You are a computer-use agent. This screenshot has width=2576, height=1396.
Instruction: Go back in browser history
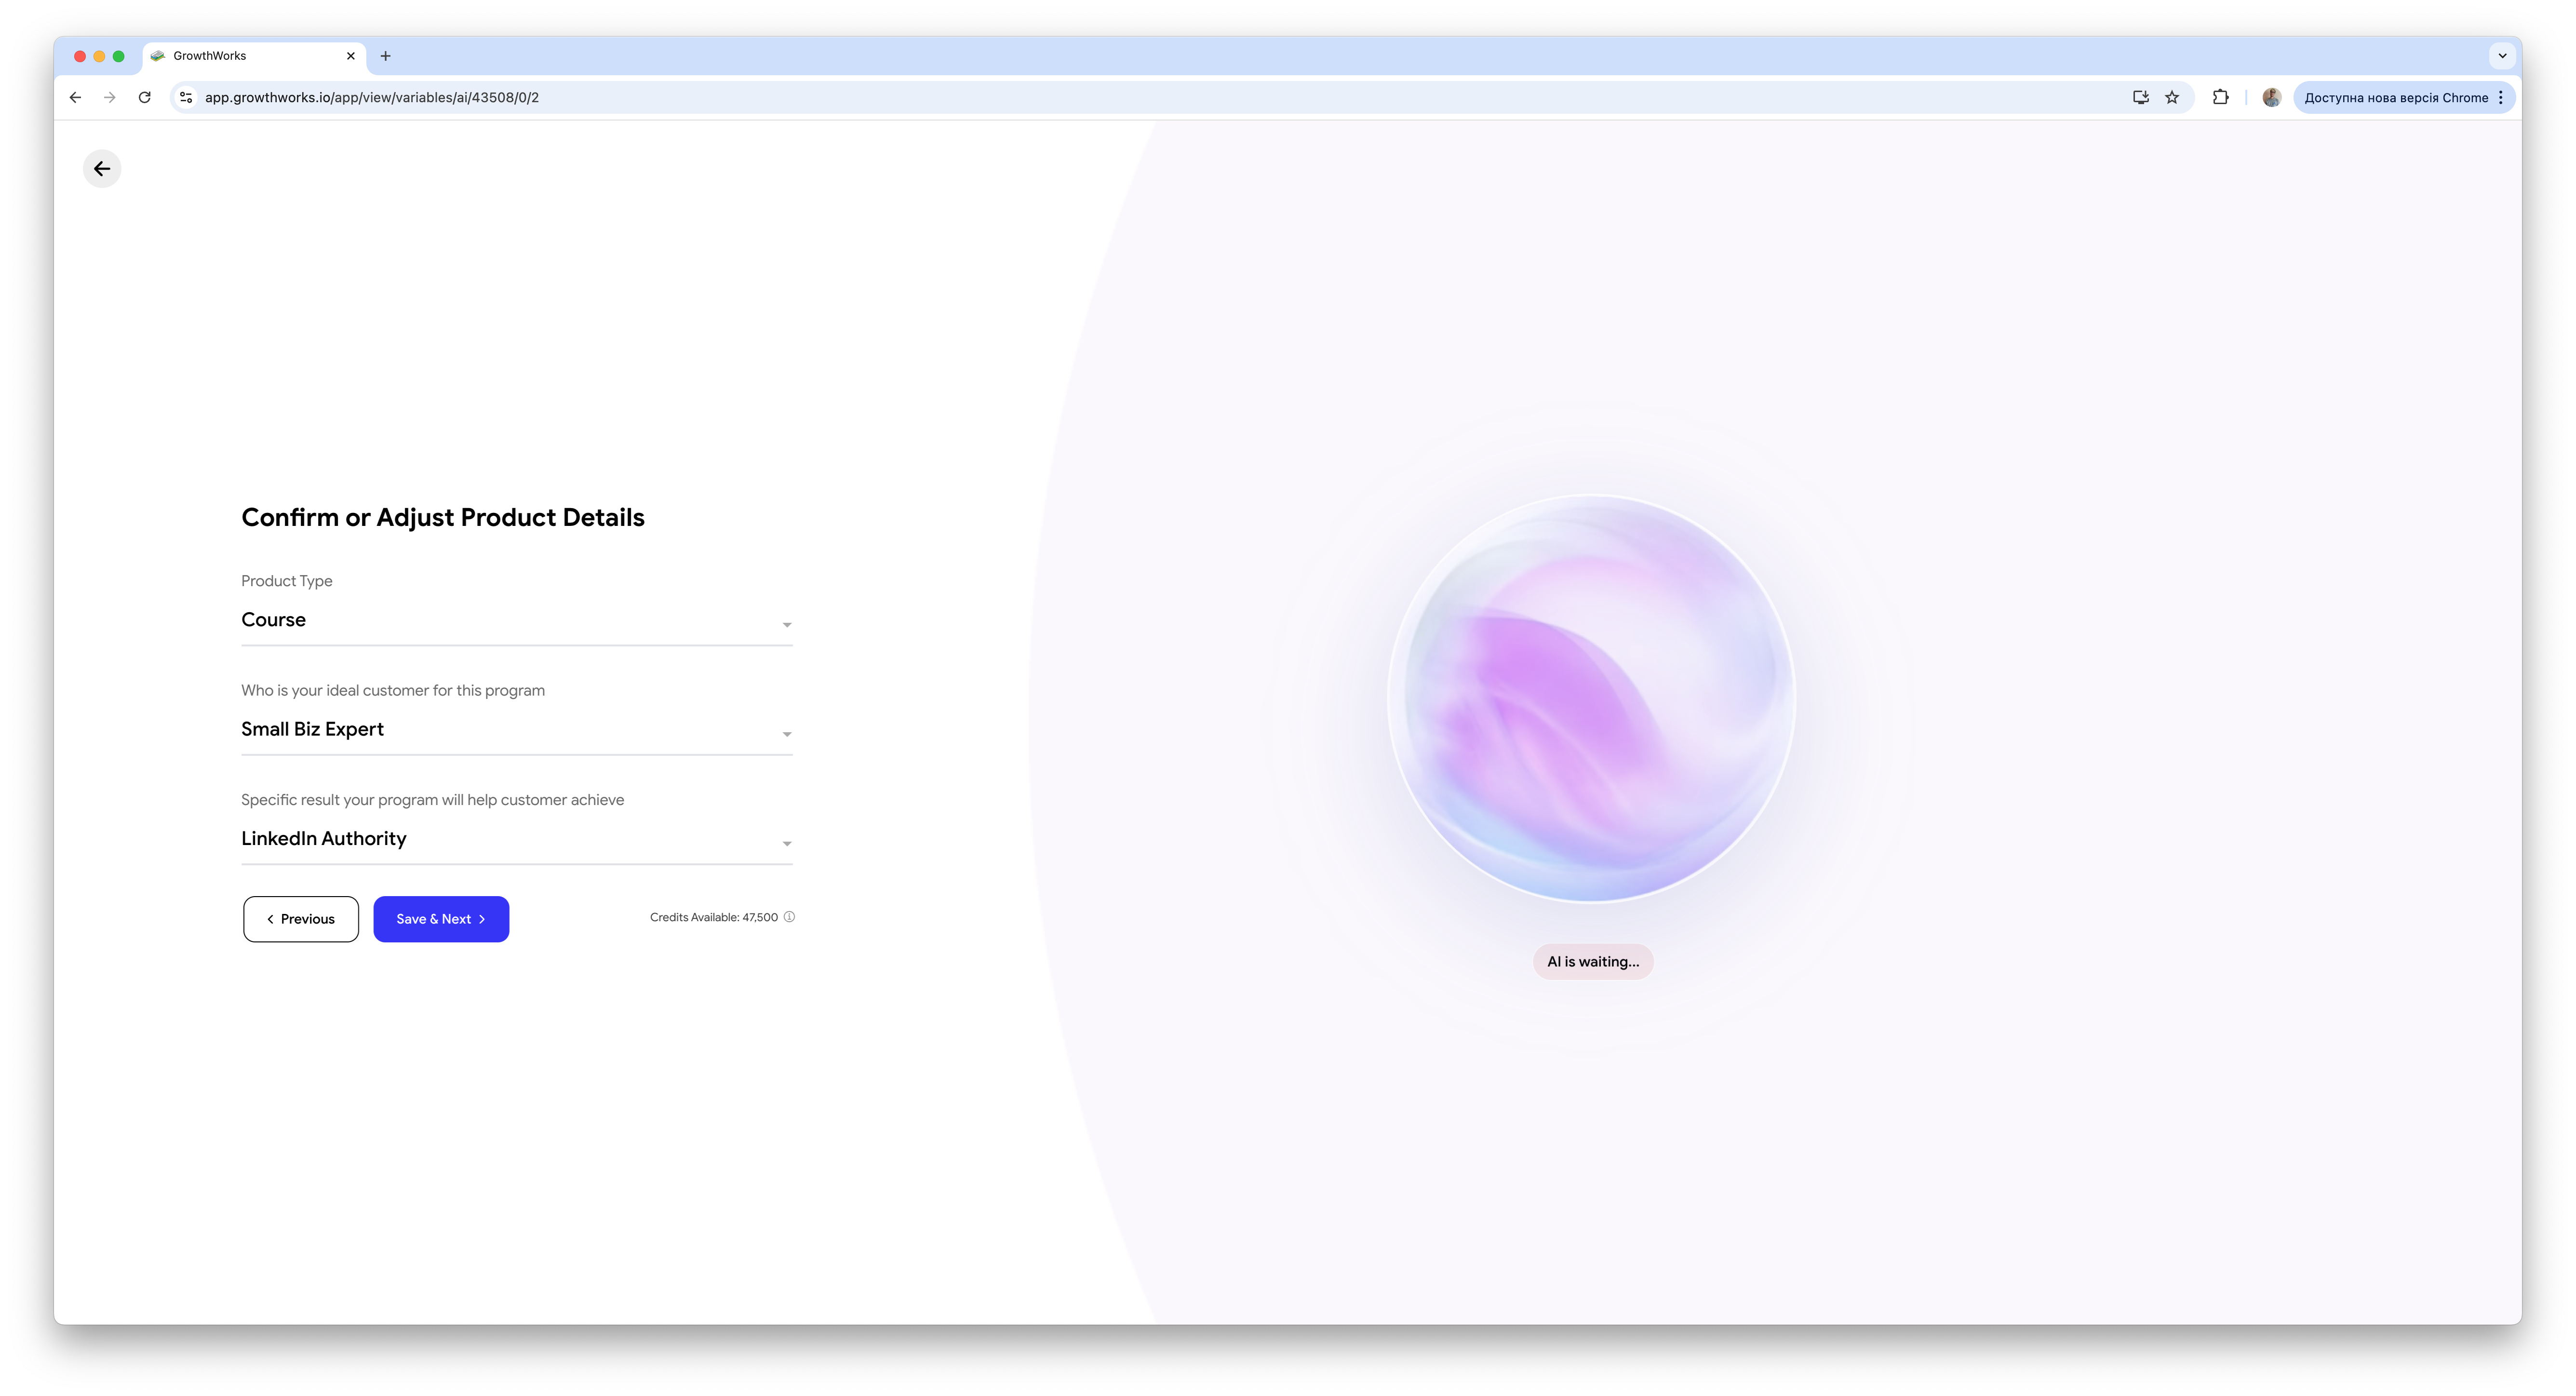(x=75, y=97)
